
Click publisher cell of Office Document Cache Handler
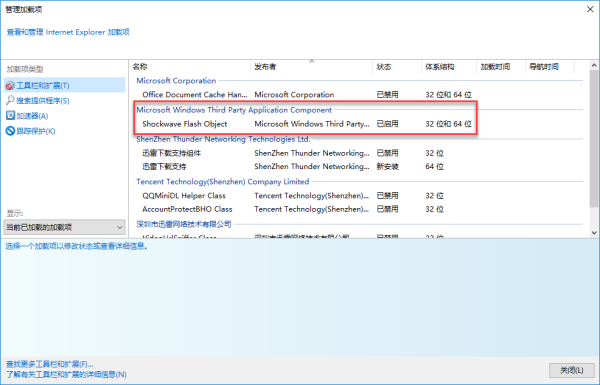click(x=294, y=95)
